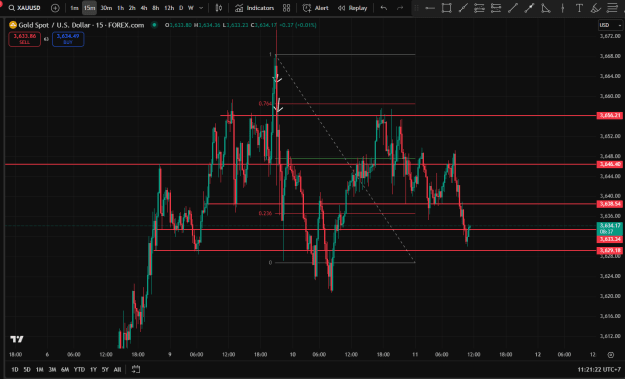
Task: Select the triangle pattern tool
Action: [546, 8]
